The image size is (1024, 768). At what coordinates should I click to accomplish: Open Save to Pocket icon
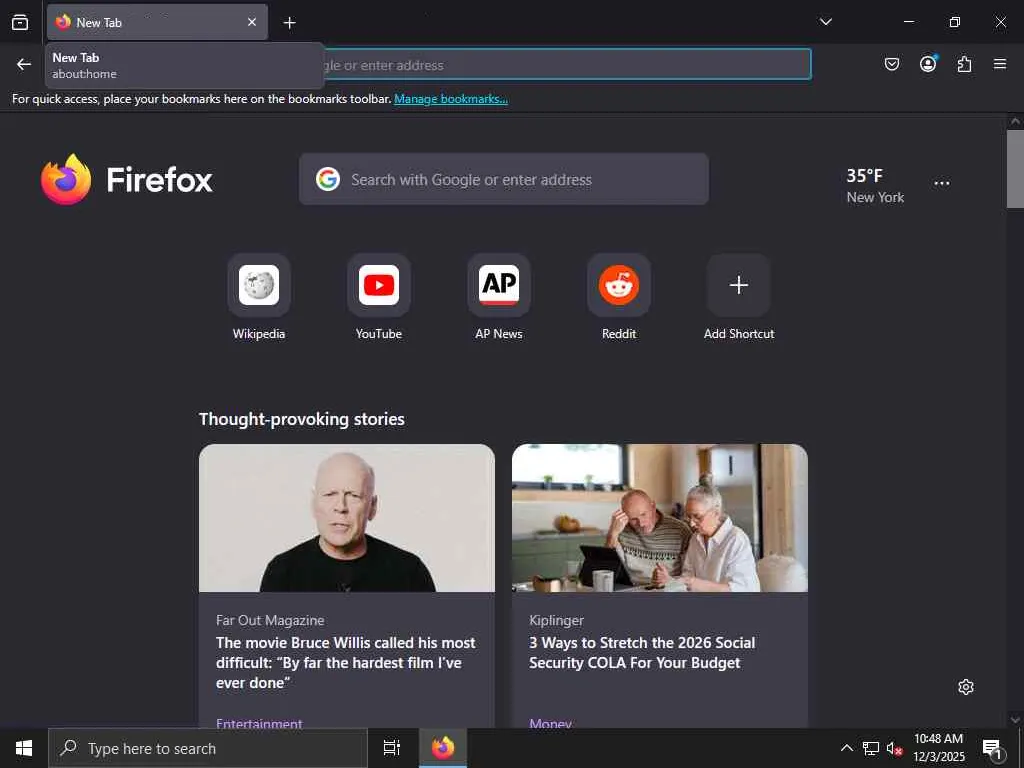891,64
